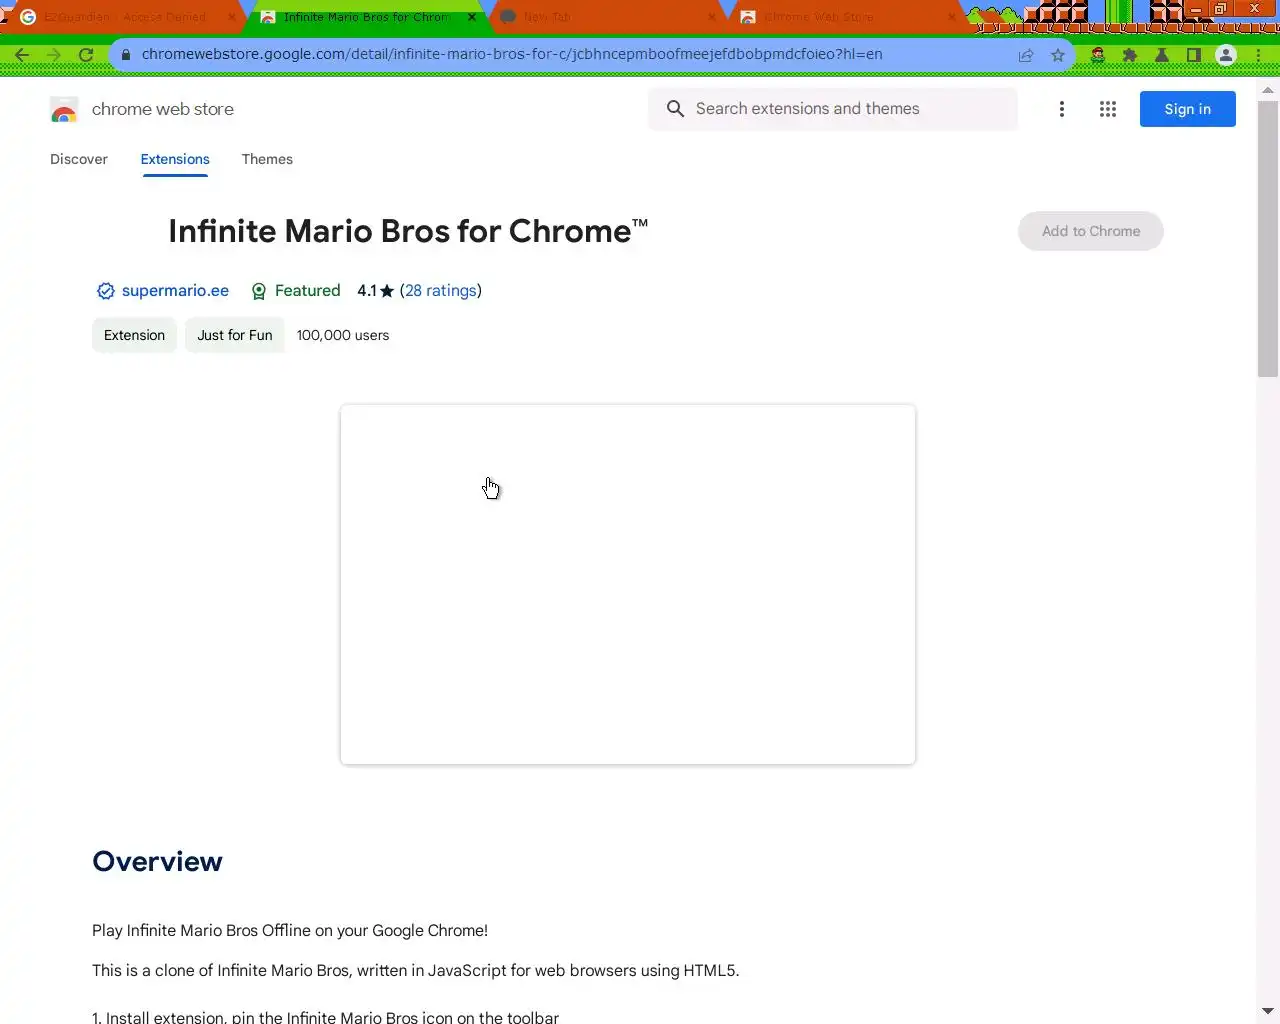Close the Infinite Mario Bros tab
Image resolution: width=1280 pixels, height=1024 pixels.
click(x=472, y=17)
